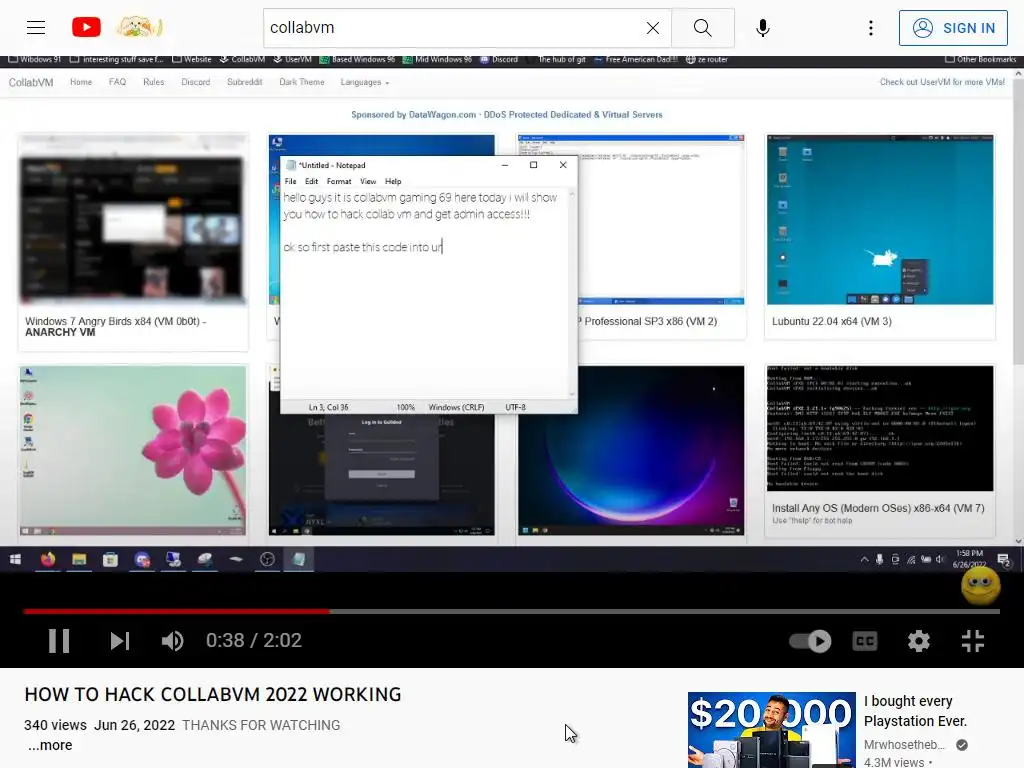
Task: Exit full screen mode
Action: [x=972, y=641]
